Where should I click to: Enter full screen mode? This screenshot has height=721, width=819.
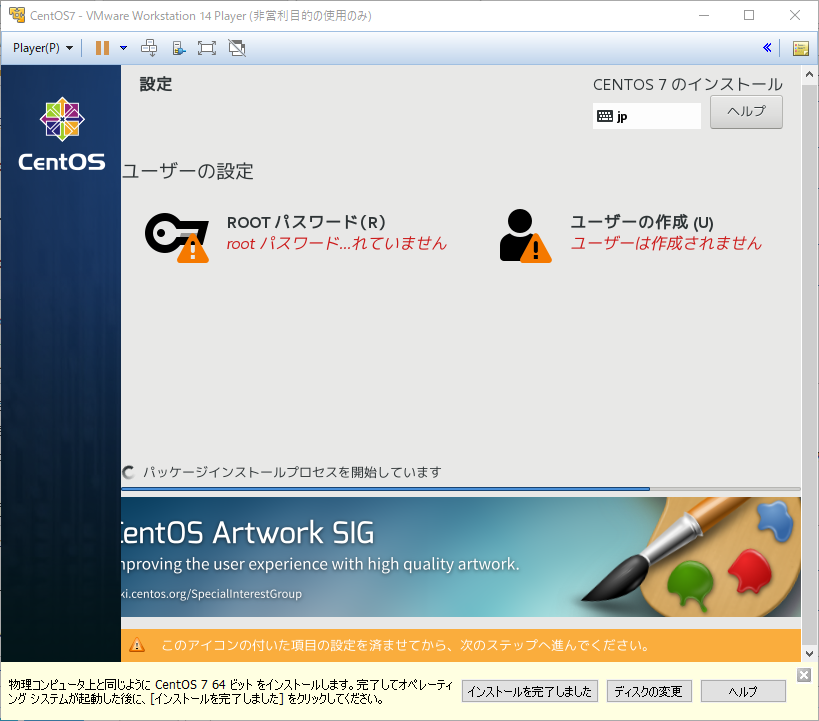207,48
